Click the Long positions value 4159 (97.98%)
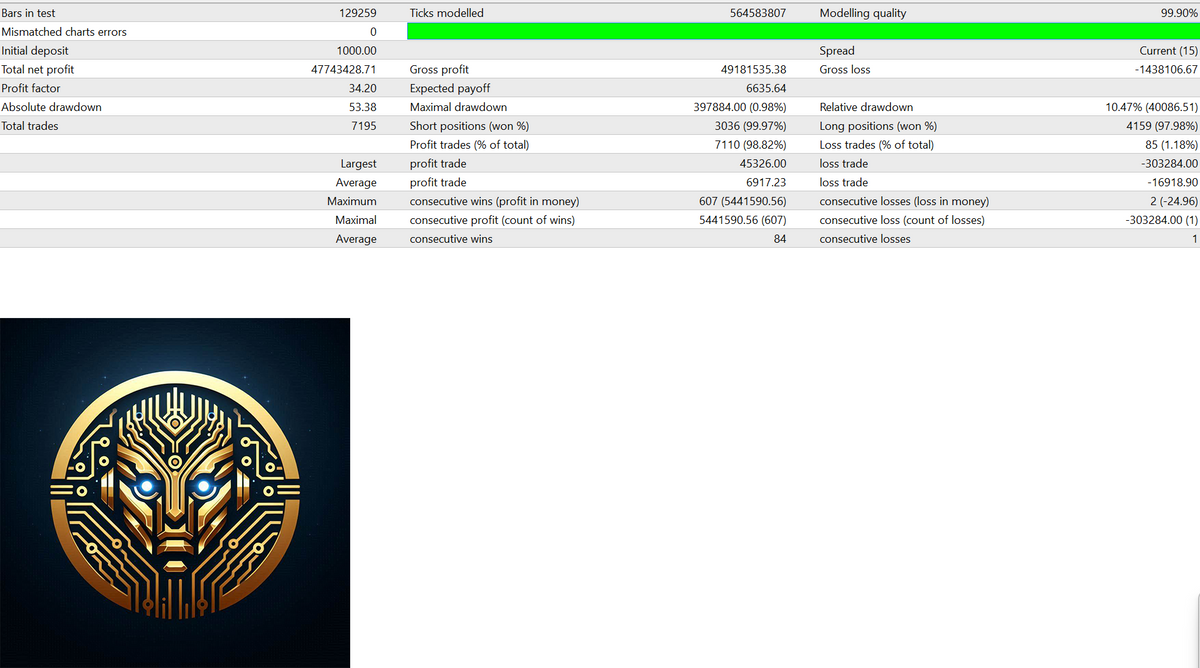1200x668 pixels. click(x=1153, y=126)
